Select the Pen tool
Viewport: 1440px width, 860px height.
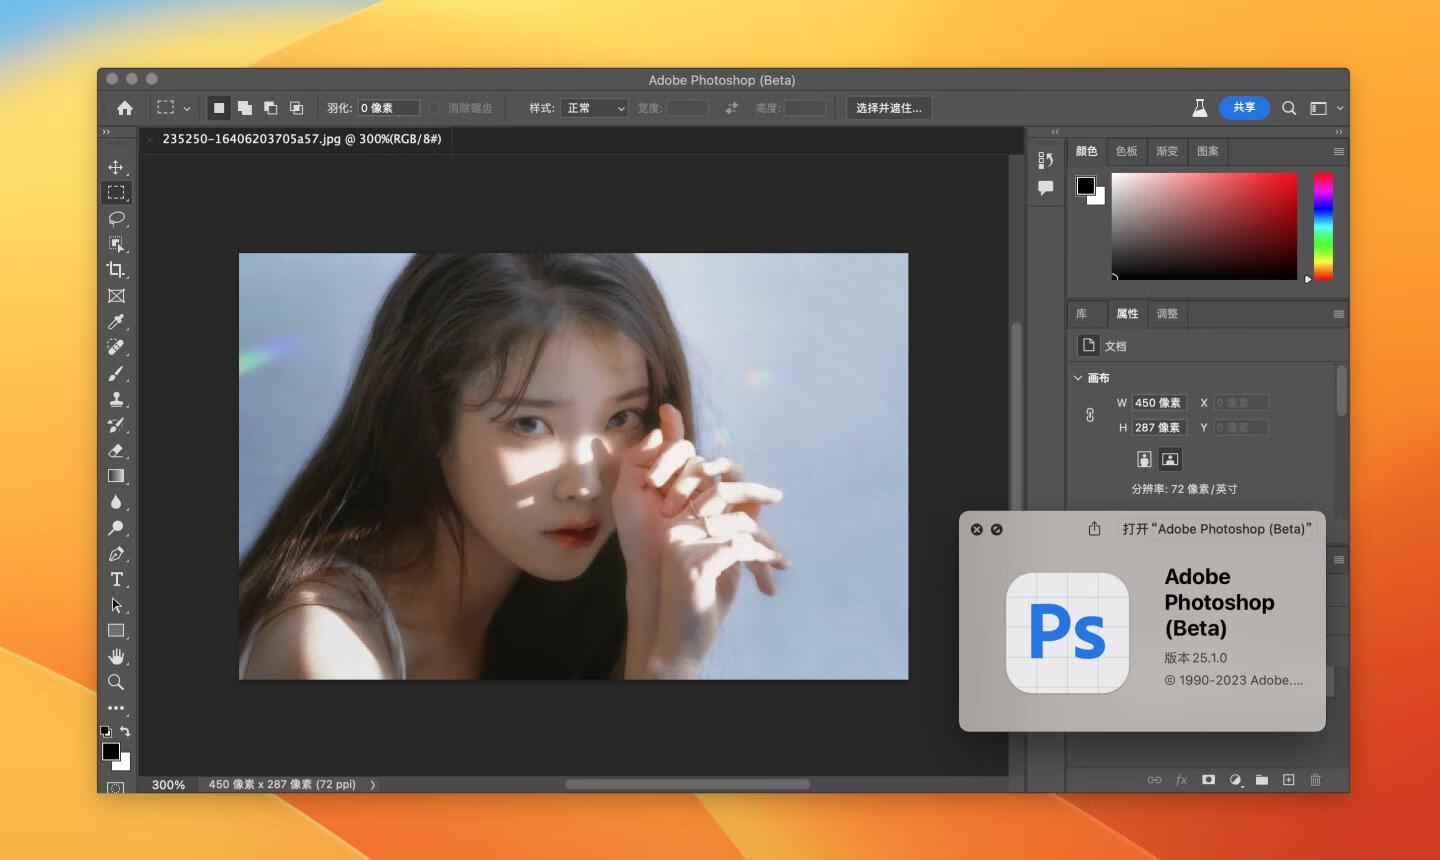[x=116, y=554]
